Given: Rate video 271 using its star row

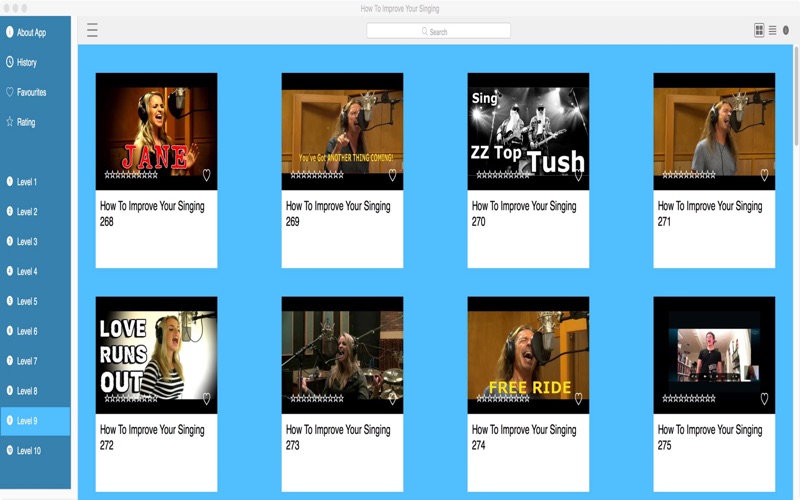Looking at the screenshot, I should click(x=689, y=175).
